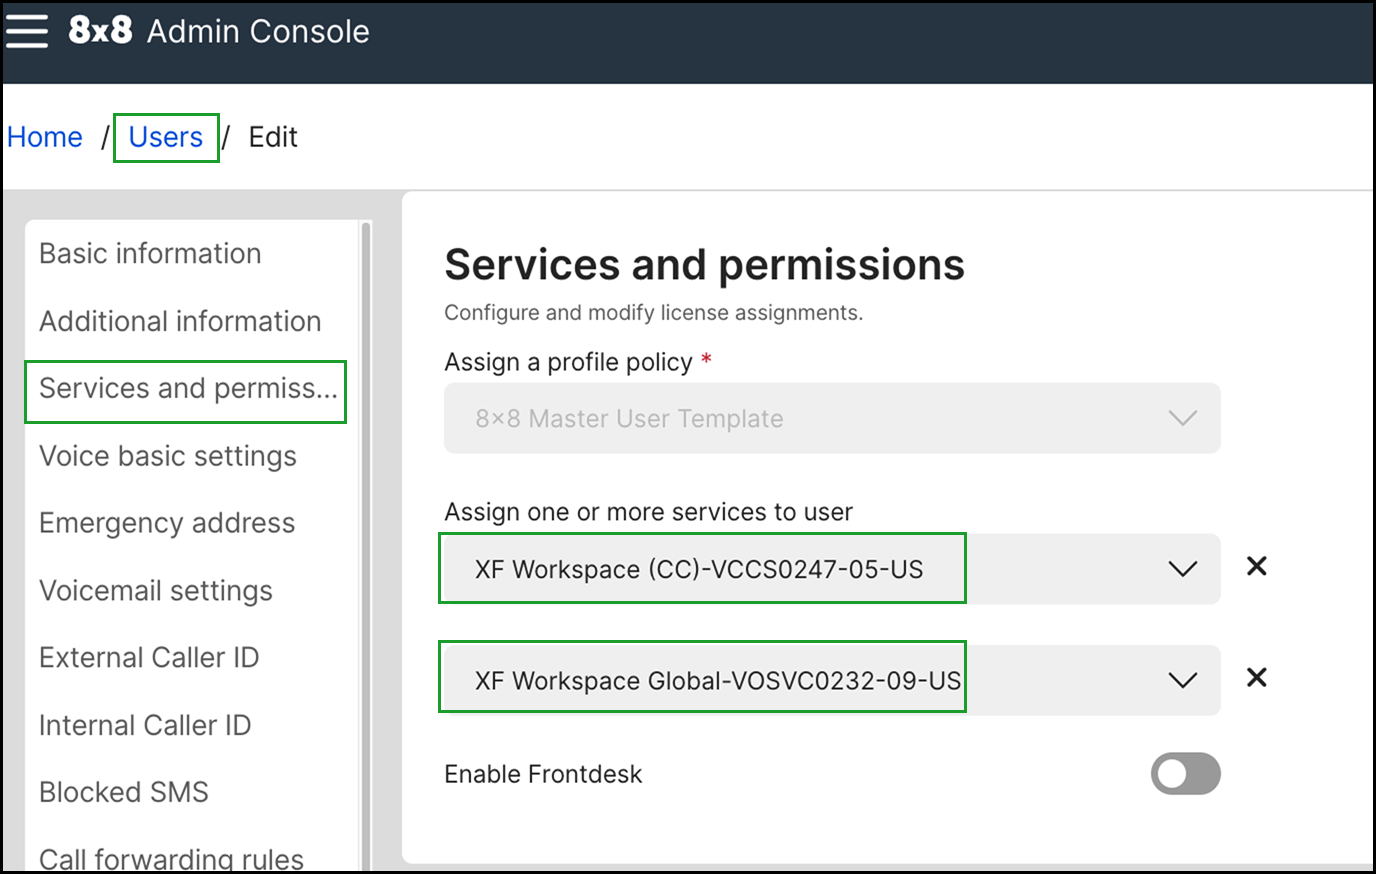Screen dimensions: 1376x874
Task: Jump to Internal Caller ID
Action: pyautogui.click(x=145, y=725)
